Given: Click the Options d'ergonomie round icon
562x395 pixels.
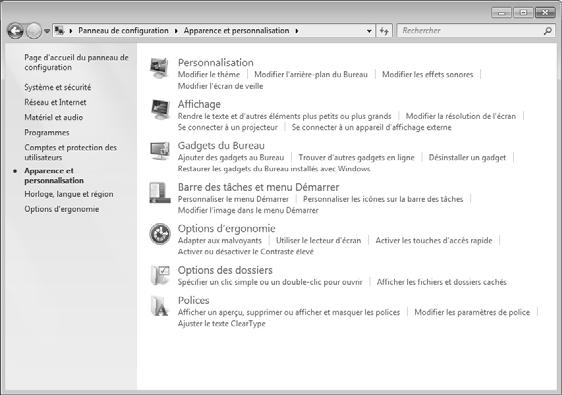Looking at the screenshot, I should pyautogui.click(x=160, y=234).
